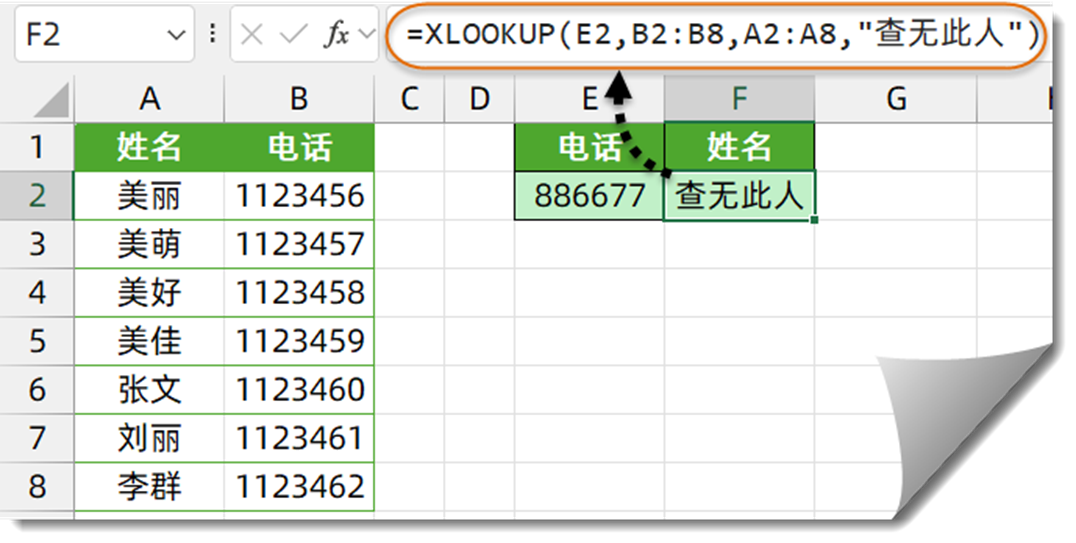This screenshot has height=543, width=1076.
Task: Select row 6 header
Action: [x=37, y=390]
